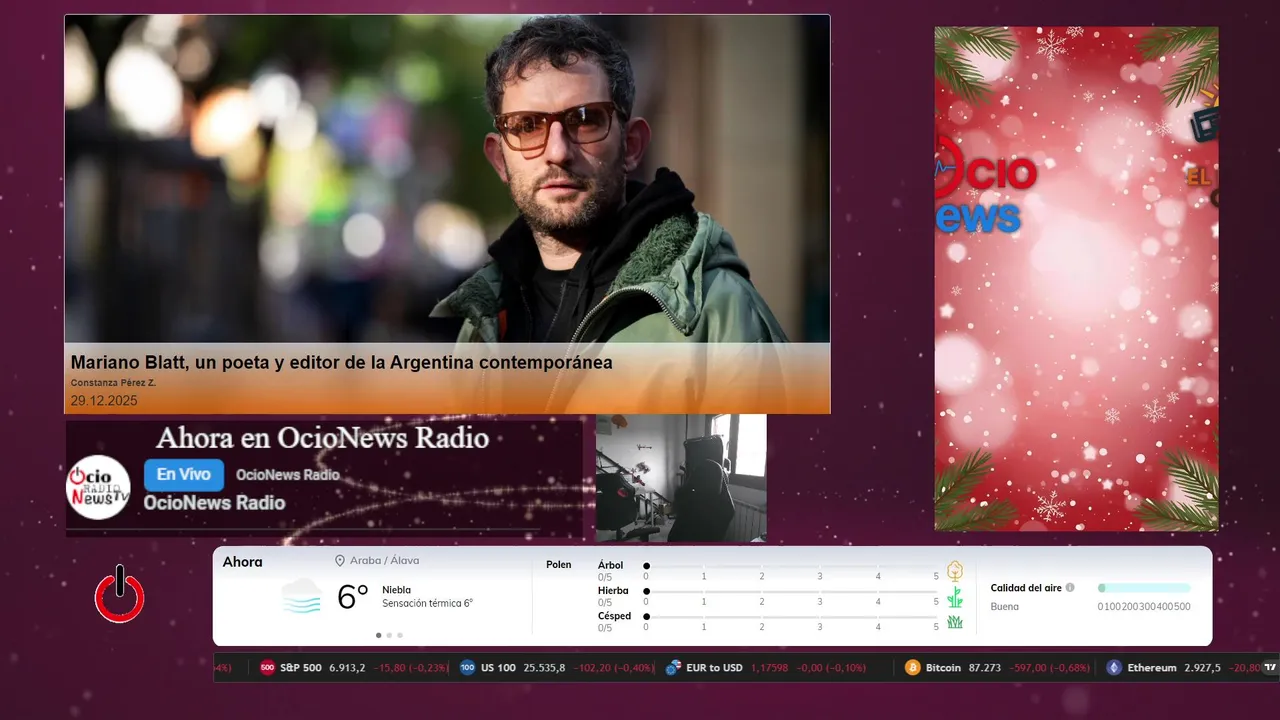Click the location pin by Araba / Álava
The height and width of the screenshot is (720, 1280).
pyautogui.click(x=340, y=561)
